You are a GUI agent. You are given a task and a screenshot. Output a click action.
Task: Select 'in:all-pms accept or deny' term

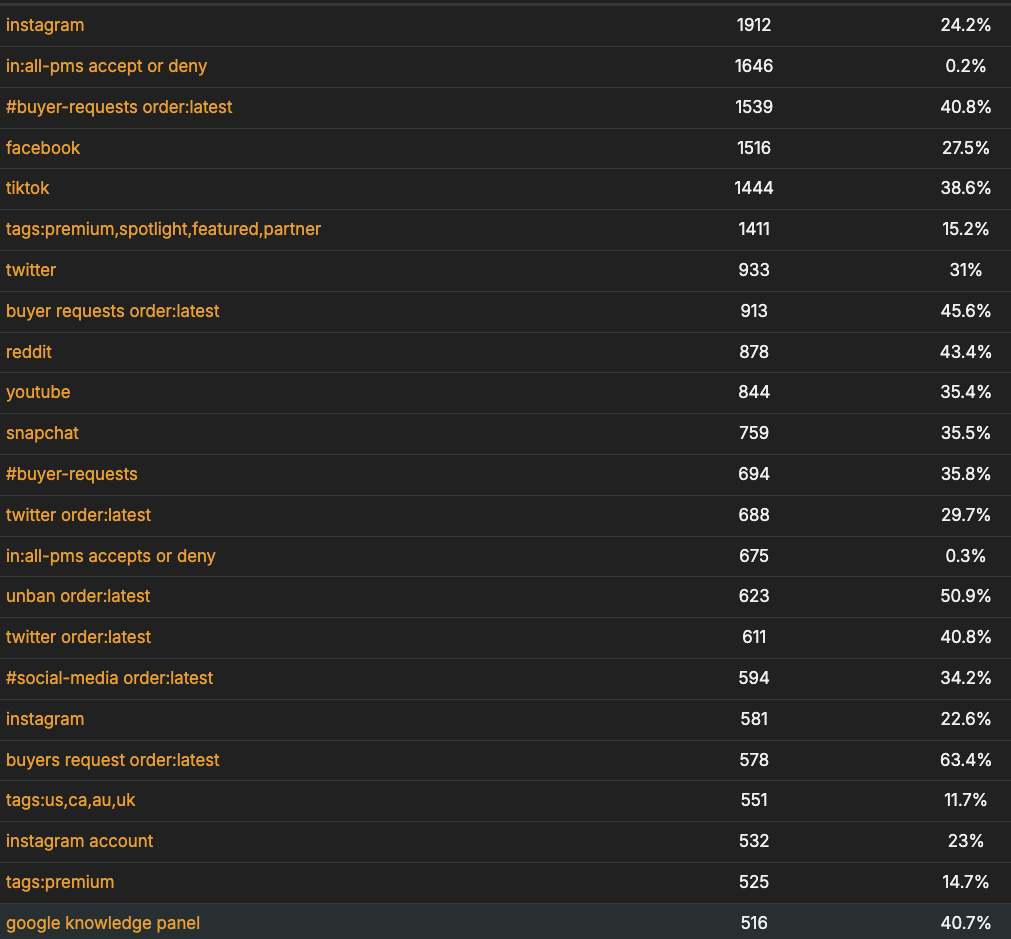(x=107, y=66)
